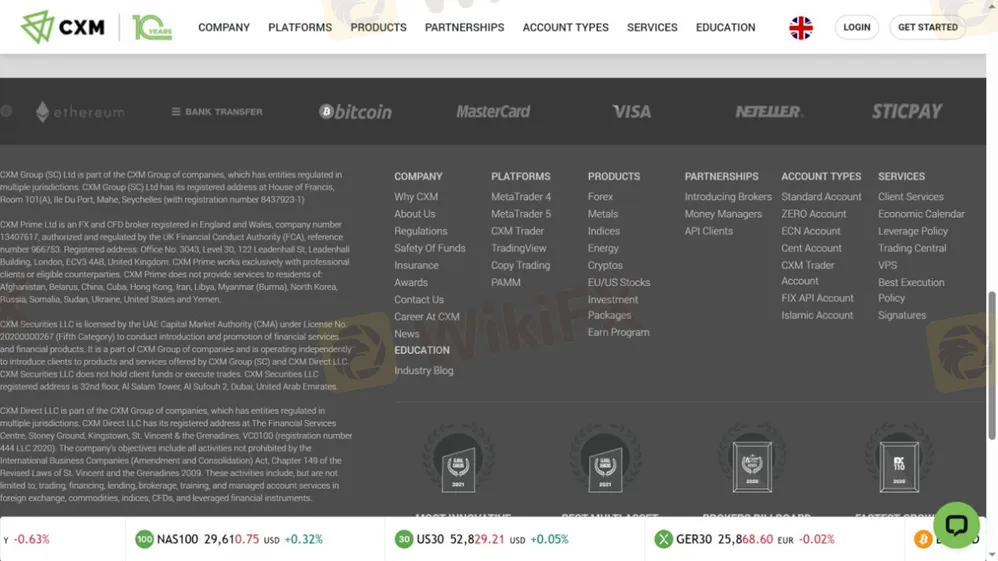Open the Introducing Brokers link
Image resolution: width=998 pixels, height=561 pixels.
coord(728,197)
